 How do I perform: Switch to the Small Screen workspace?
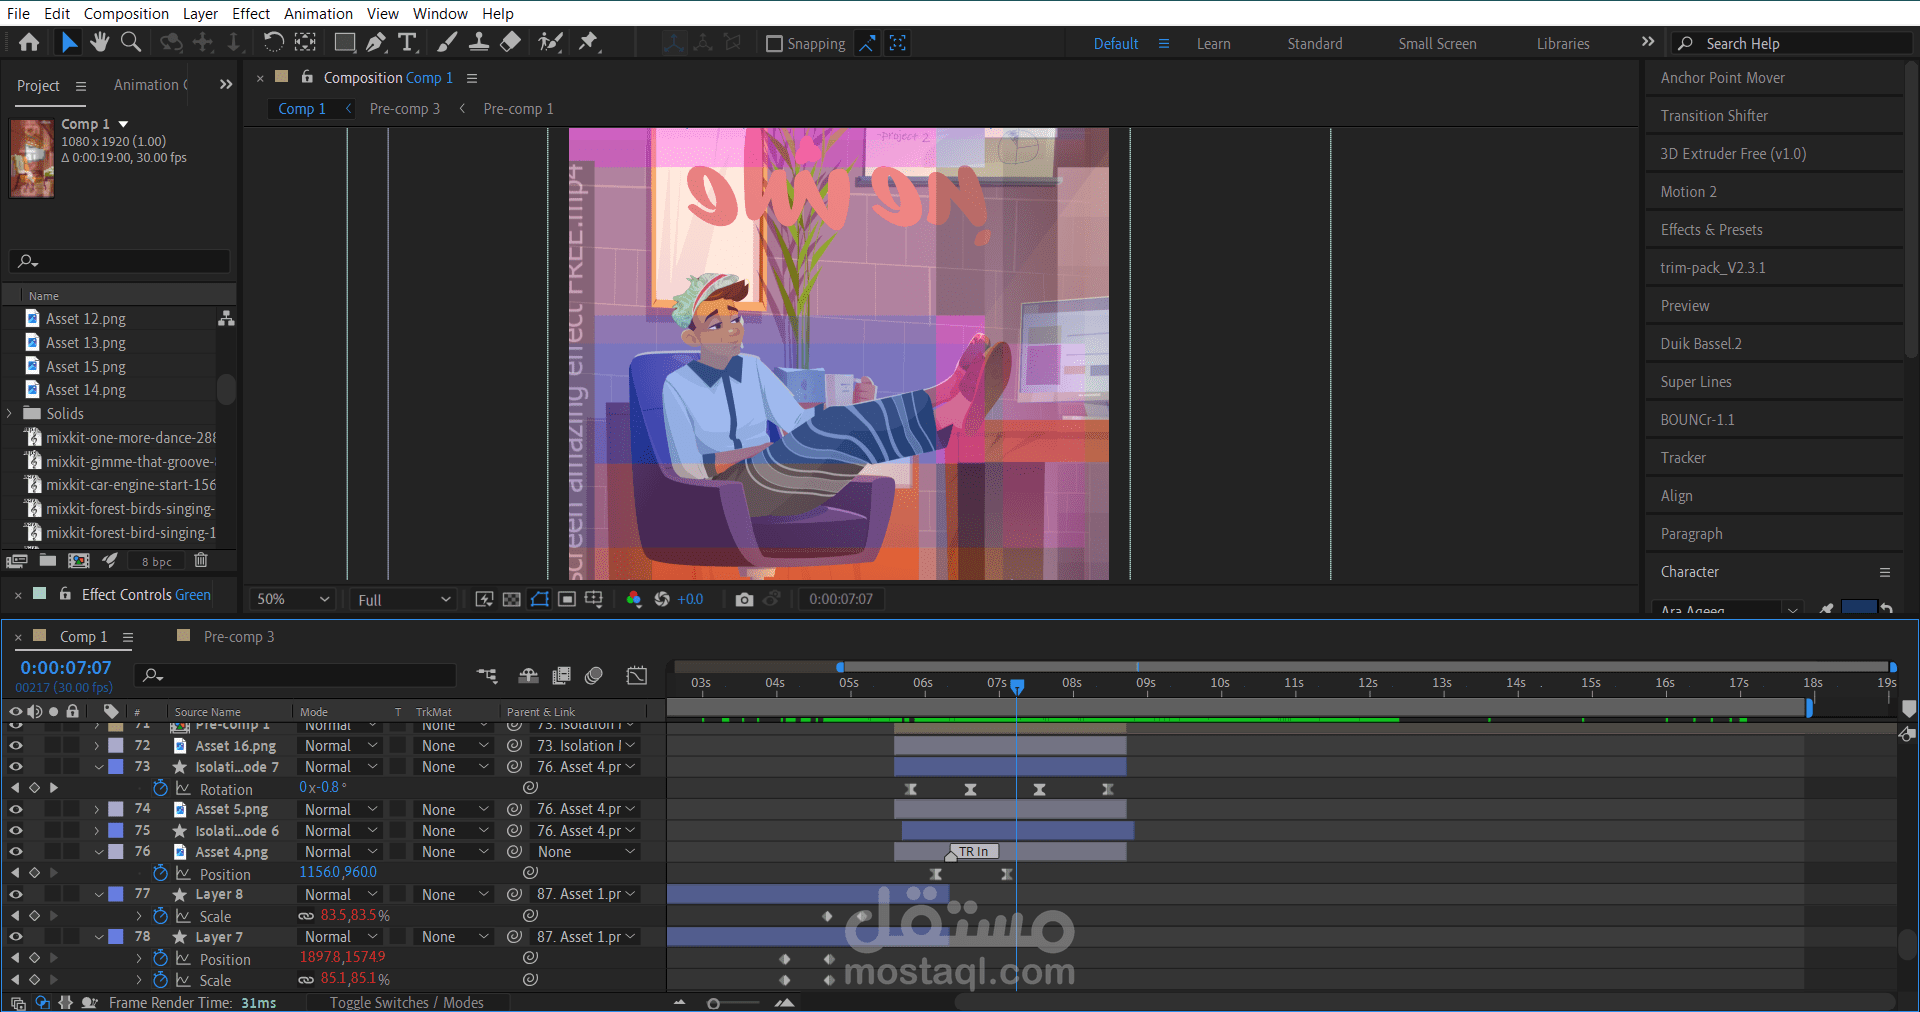(1437, 44)
